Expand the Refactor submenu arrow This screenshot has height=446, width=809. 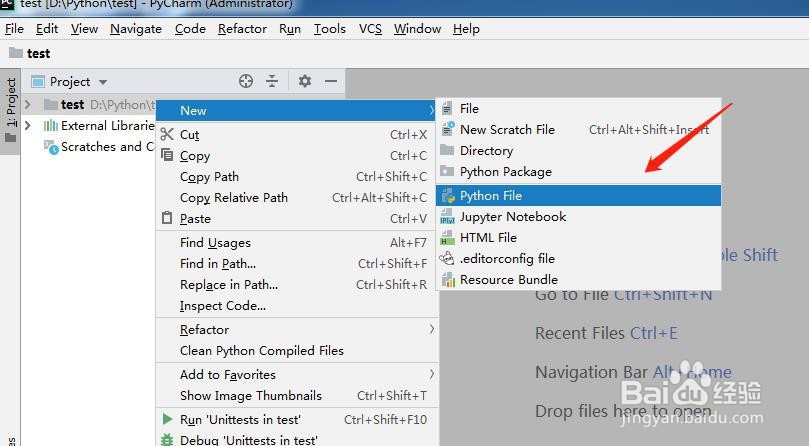click(x=431, y=329)
